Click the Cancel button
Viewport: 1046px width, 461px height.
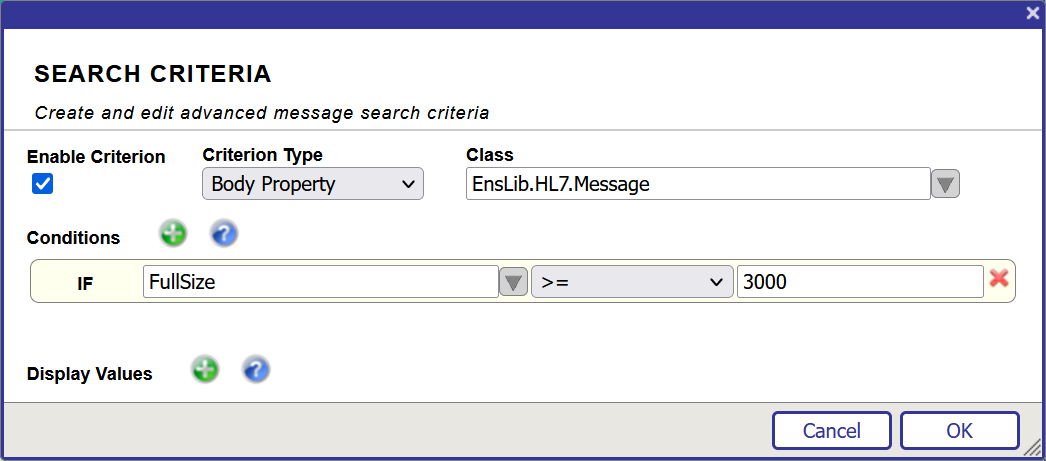[832, 431]
